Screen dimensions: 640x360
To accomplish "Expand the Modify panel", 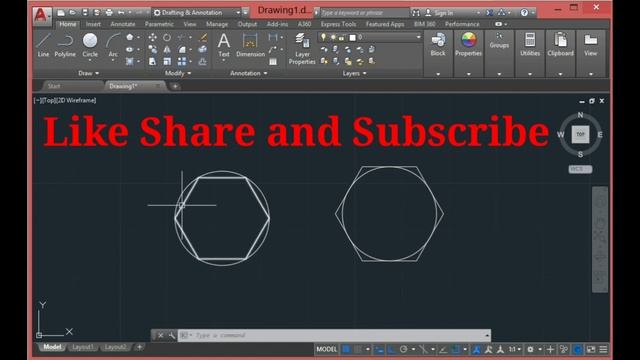I will click(x=178, y=73).
